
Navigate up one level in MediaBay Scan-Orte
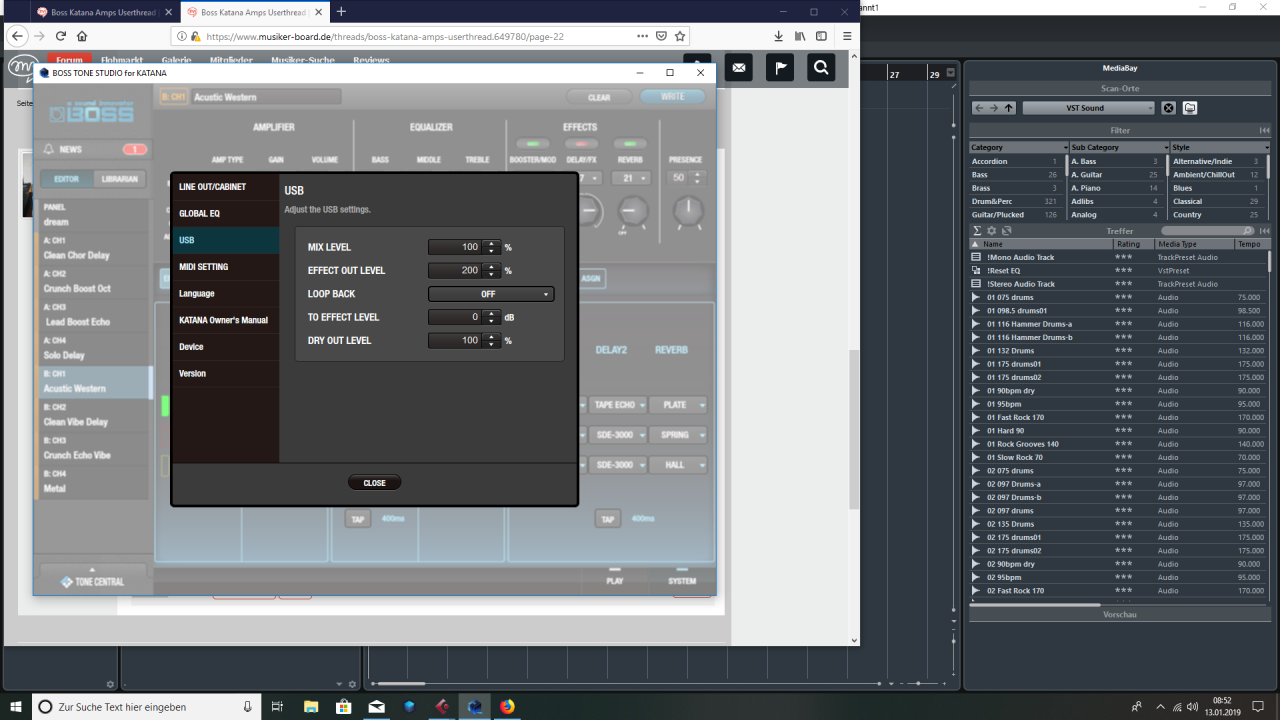(1009, 108)
